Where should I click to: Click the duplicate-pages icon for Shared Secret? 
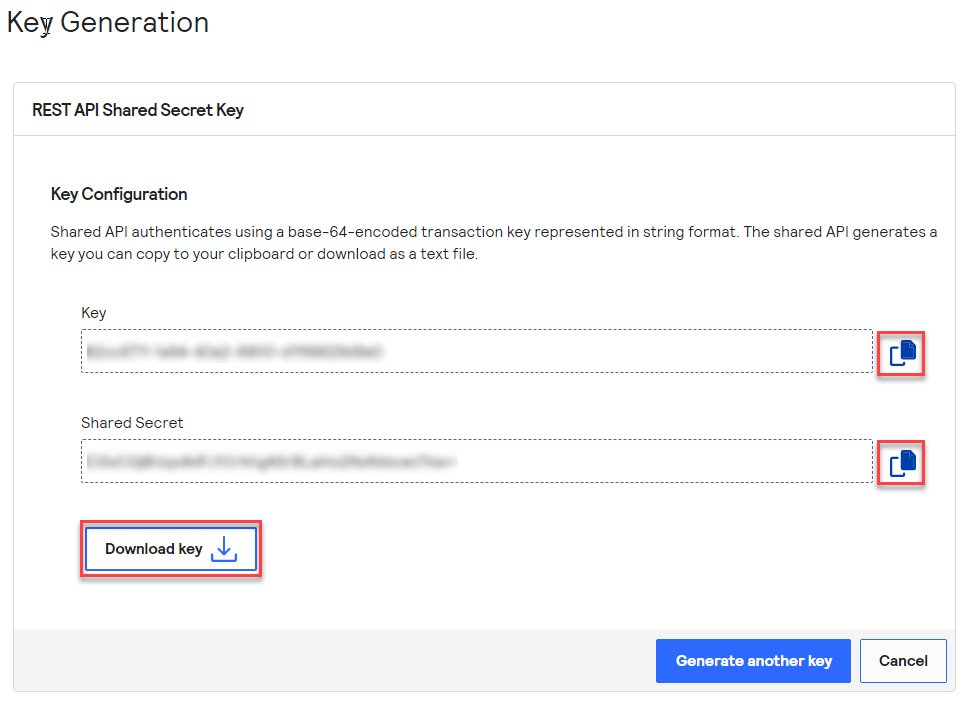900,462
